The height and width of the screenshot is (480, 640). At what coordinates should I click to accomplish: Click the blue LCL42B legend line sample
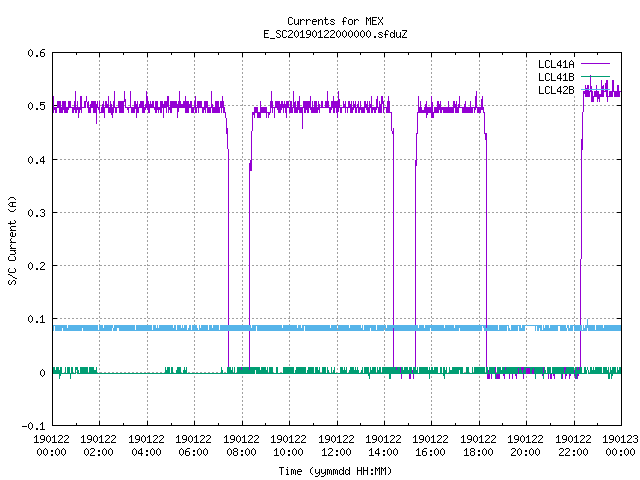coord(595,89)
